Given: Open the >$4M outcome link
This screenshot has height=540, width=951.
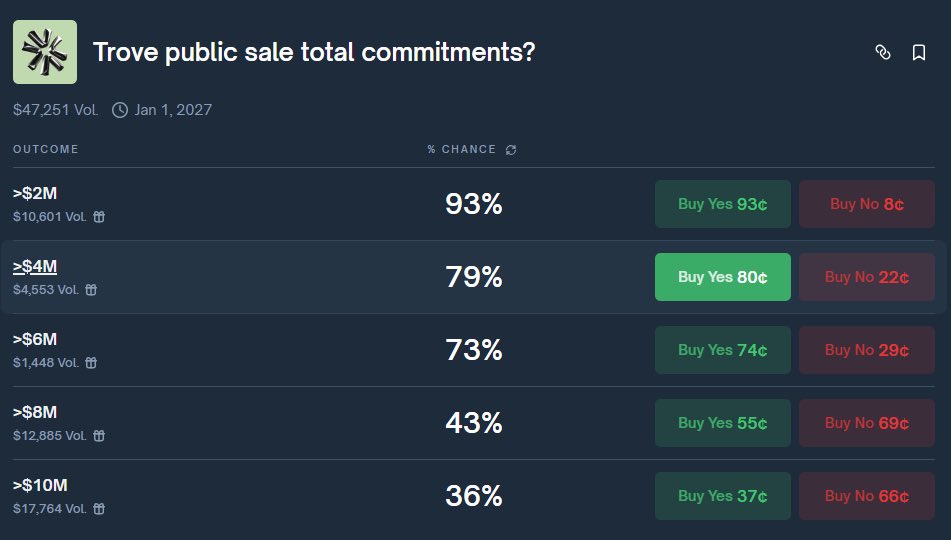Looking at the screenshot, I should tap(35, 266).
